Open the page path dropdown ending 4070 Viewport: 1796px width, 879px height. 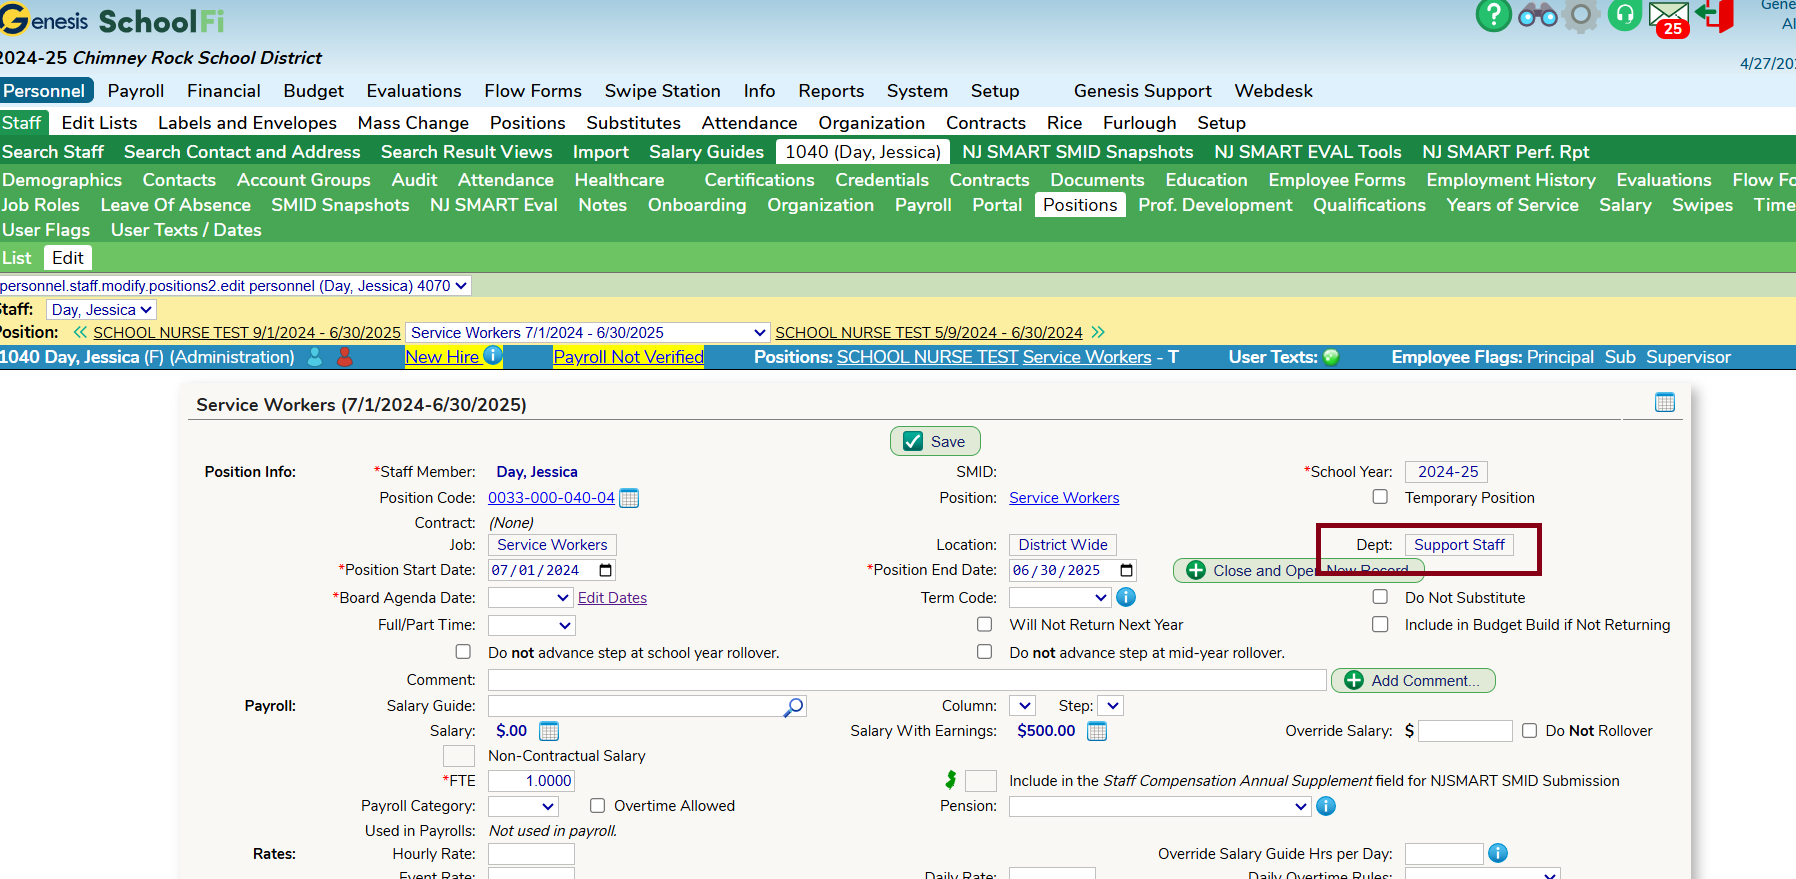point(235,286)
